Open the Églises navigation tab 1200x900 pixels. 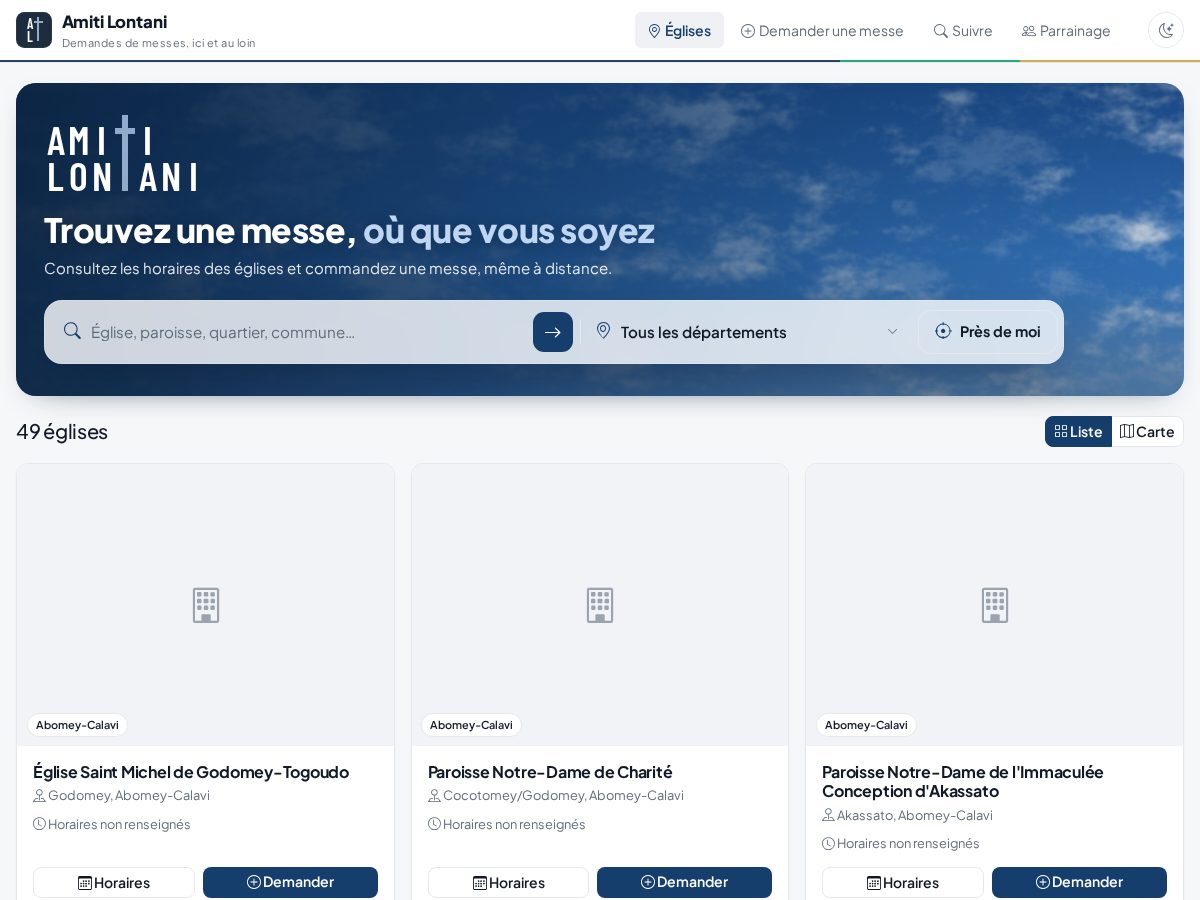coord(679,30)
